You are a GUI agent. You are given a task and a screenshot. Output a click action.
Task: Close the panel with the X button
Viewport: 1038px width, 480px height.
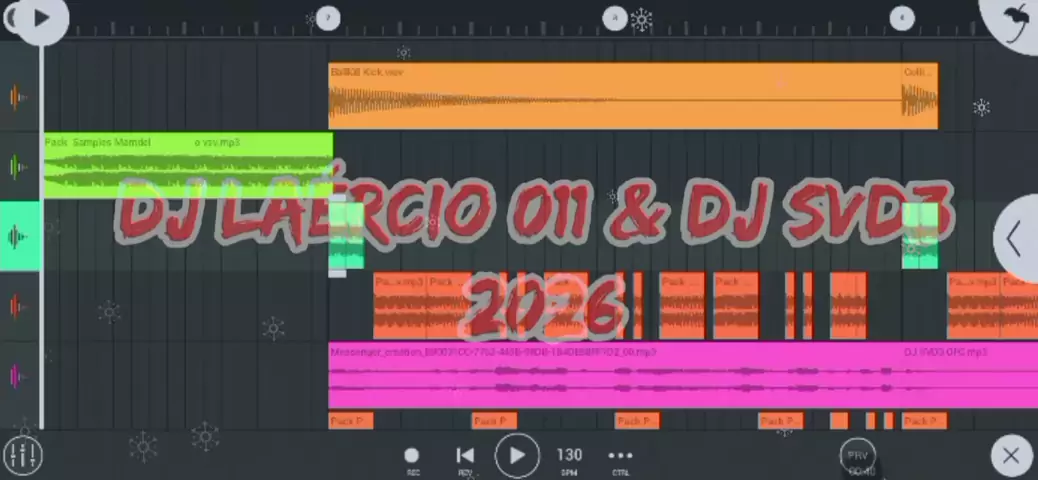pos(1010,456)
